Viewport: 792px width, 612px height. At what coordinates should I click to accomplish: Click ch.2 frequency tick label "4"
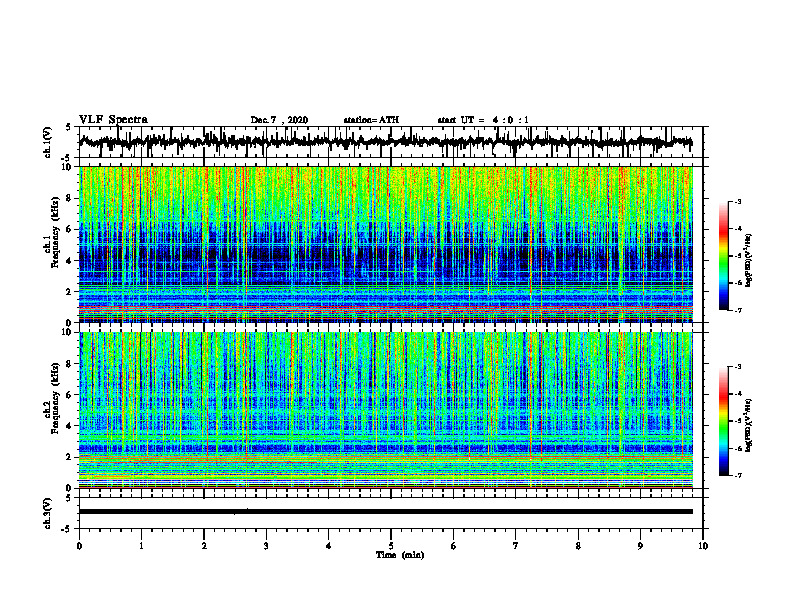[x=69, y=426]
